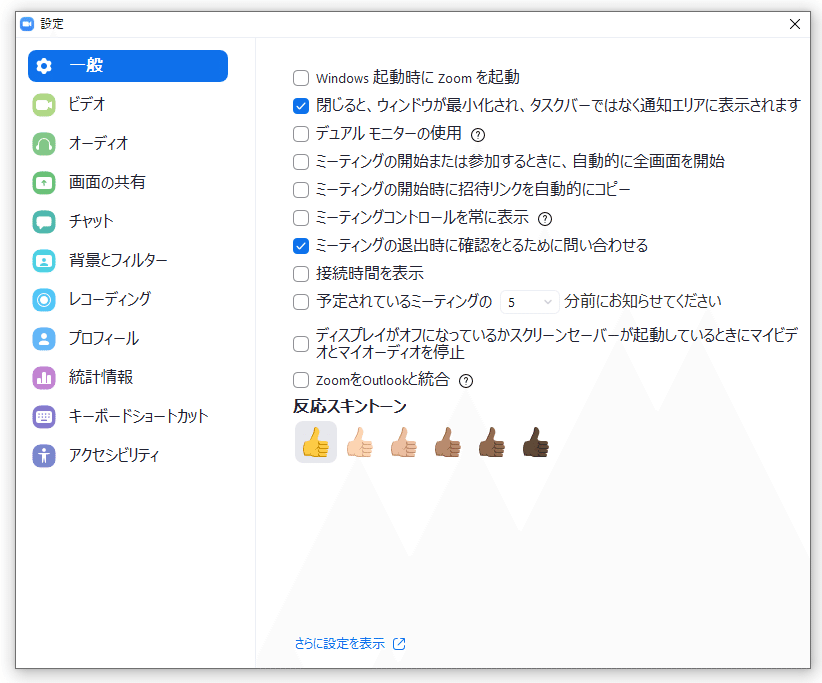The image size is (822, 683).
Task: Uncheck 閉じると、ウィンドウが最小化され checkbox
Action: click(x=301, y=106)
